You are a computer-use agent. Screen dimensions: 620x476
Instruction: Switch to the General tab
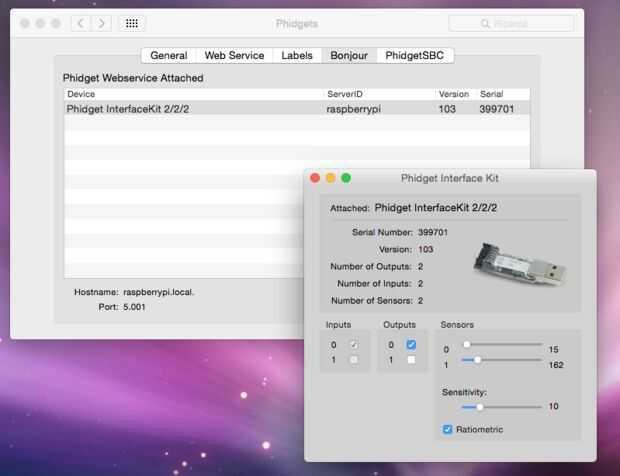coord(169,55)
